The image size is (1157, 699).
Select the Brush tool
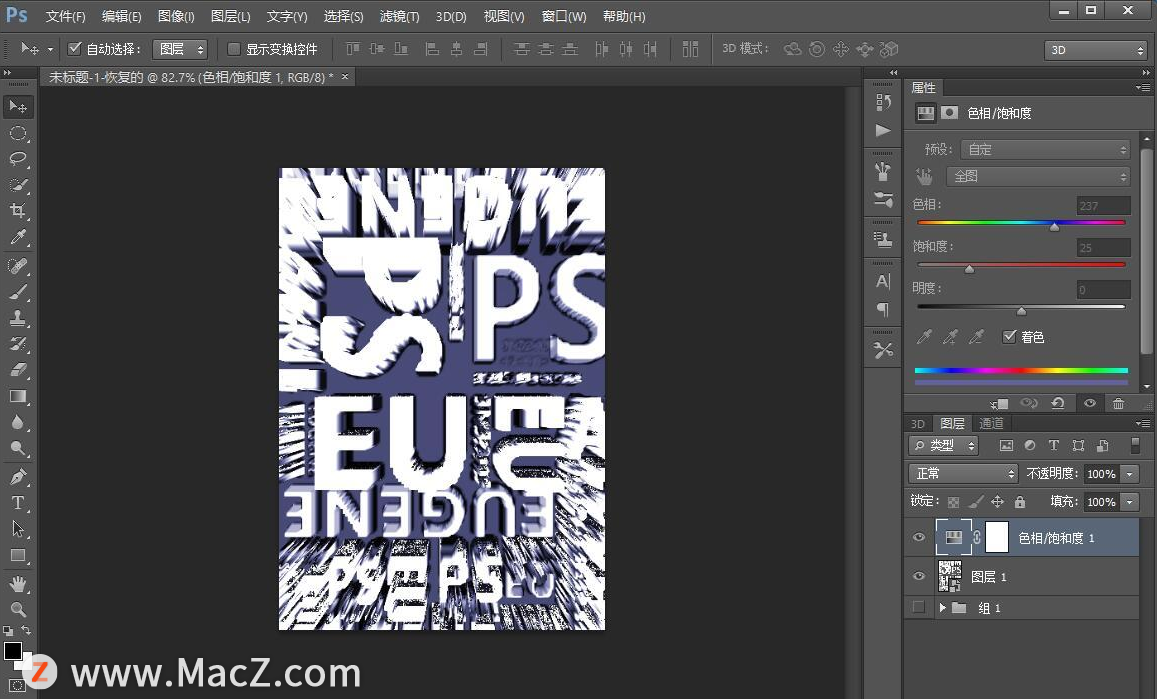(x=18, y=292)
